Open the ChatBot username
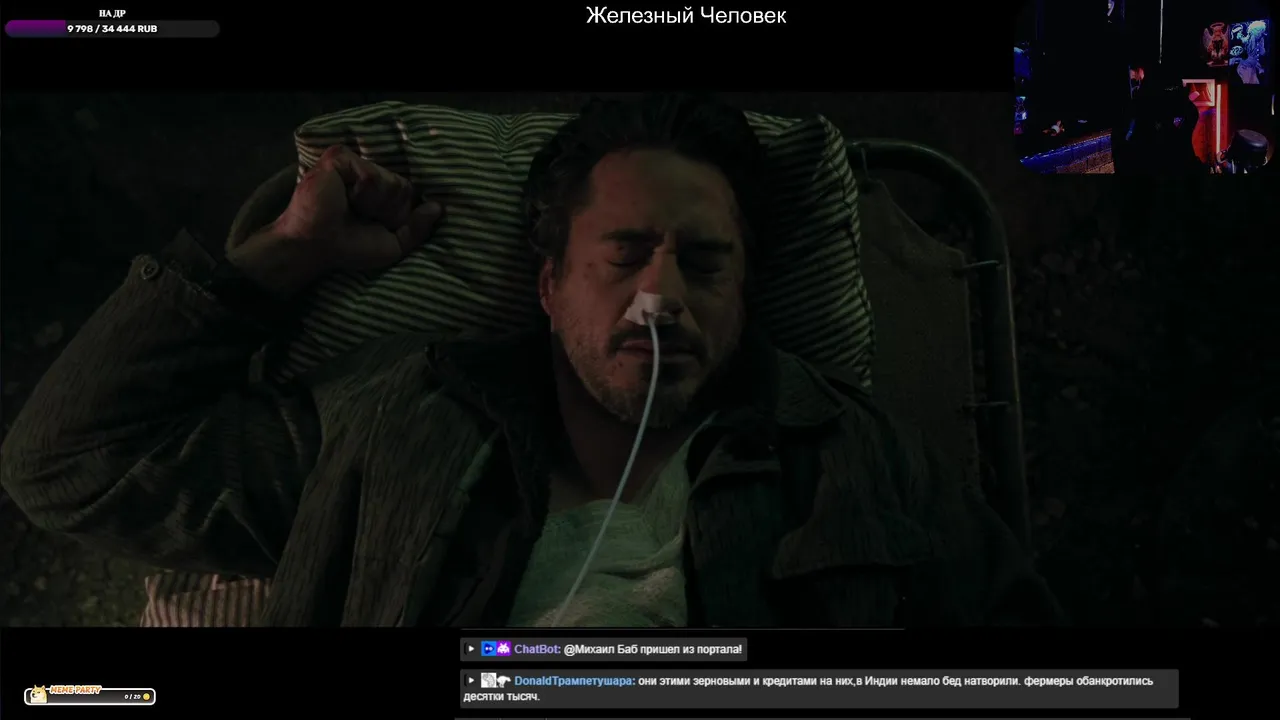Viewport: 1280px width, 720px height. (x=537, y=650)
